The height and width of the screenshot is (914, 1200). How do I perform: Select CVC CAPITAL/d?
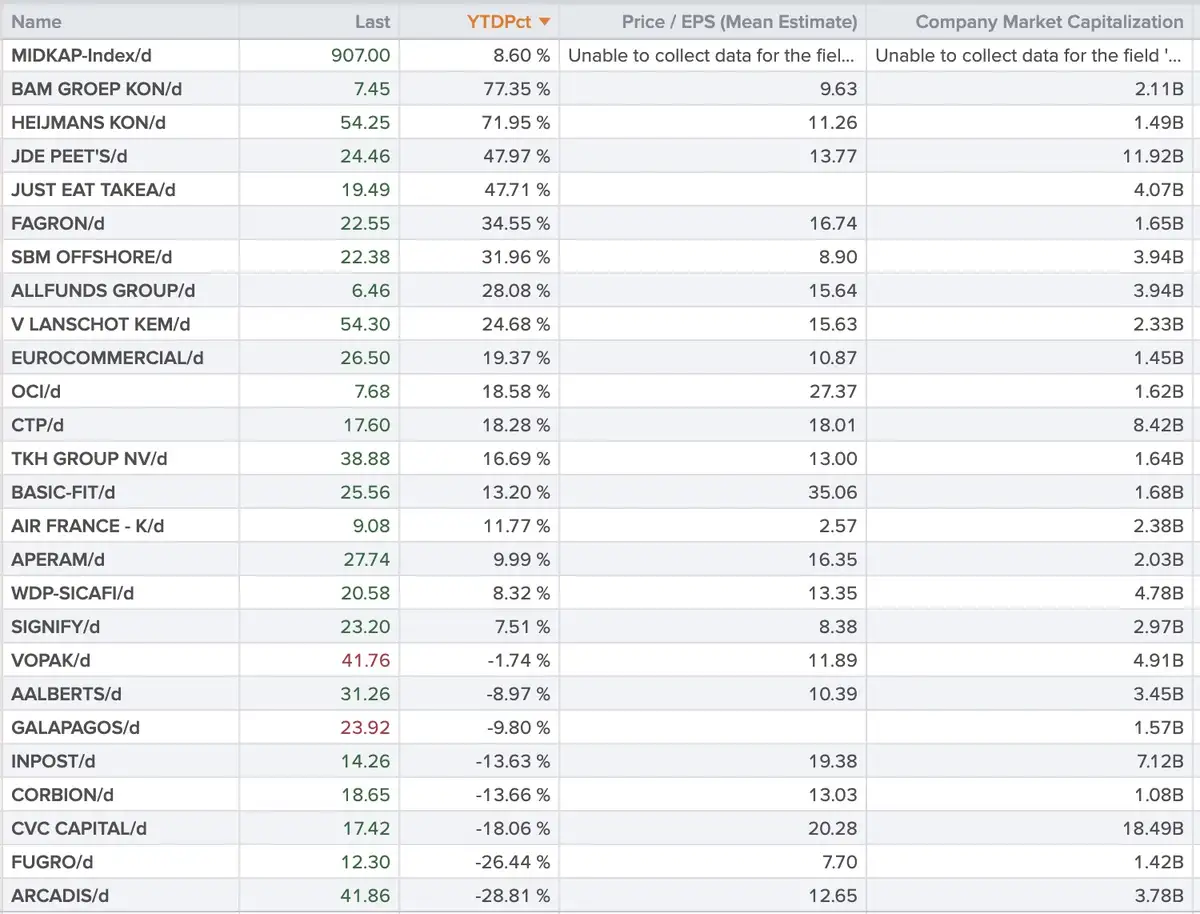(79, 828)
